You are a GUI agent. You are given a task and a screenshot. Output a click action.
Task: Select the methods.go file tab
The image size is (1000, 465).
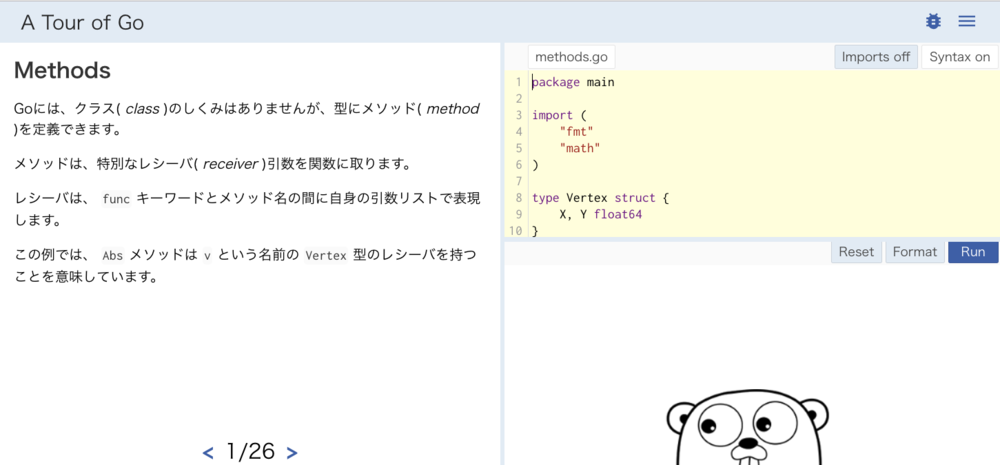pyautogui.click(x=572, y=57)
